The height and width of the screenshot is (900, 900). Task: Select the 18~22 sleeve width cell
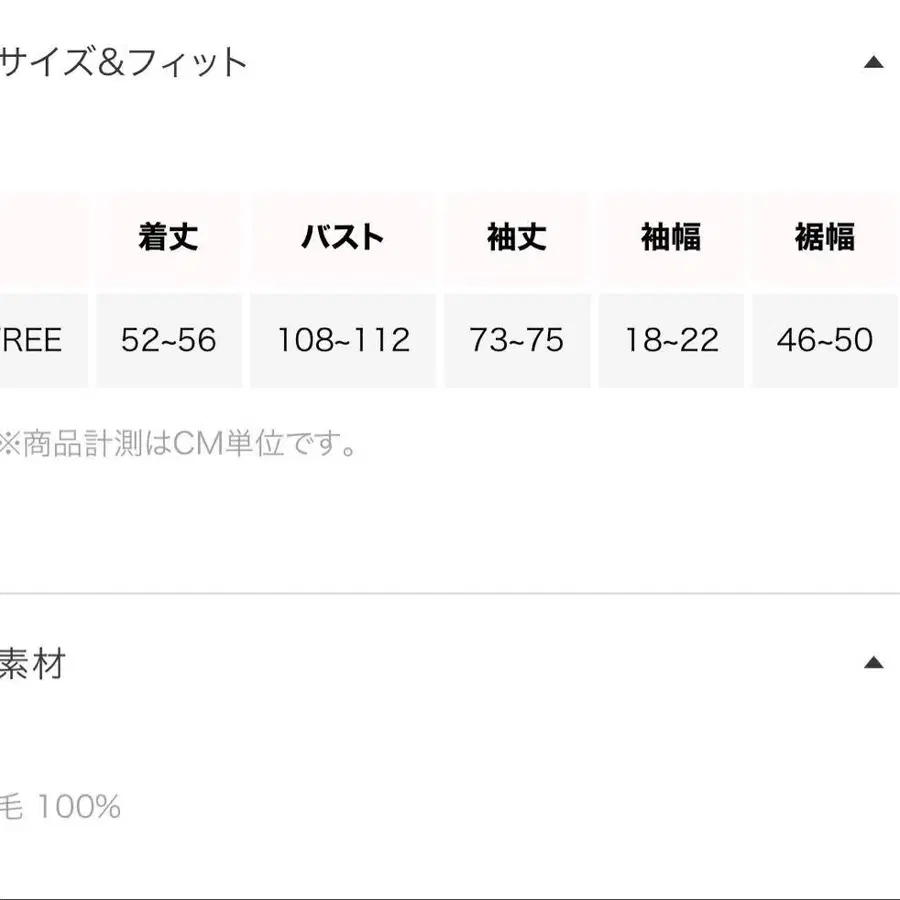coord(671,341)
